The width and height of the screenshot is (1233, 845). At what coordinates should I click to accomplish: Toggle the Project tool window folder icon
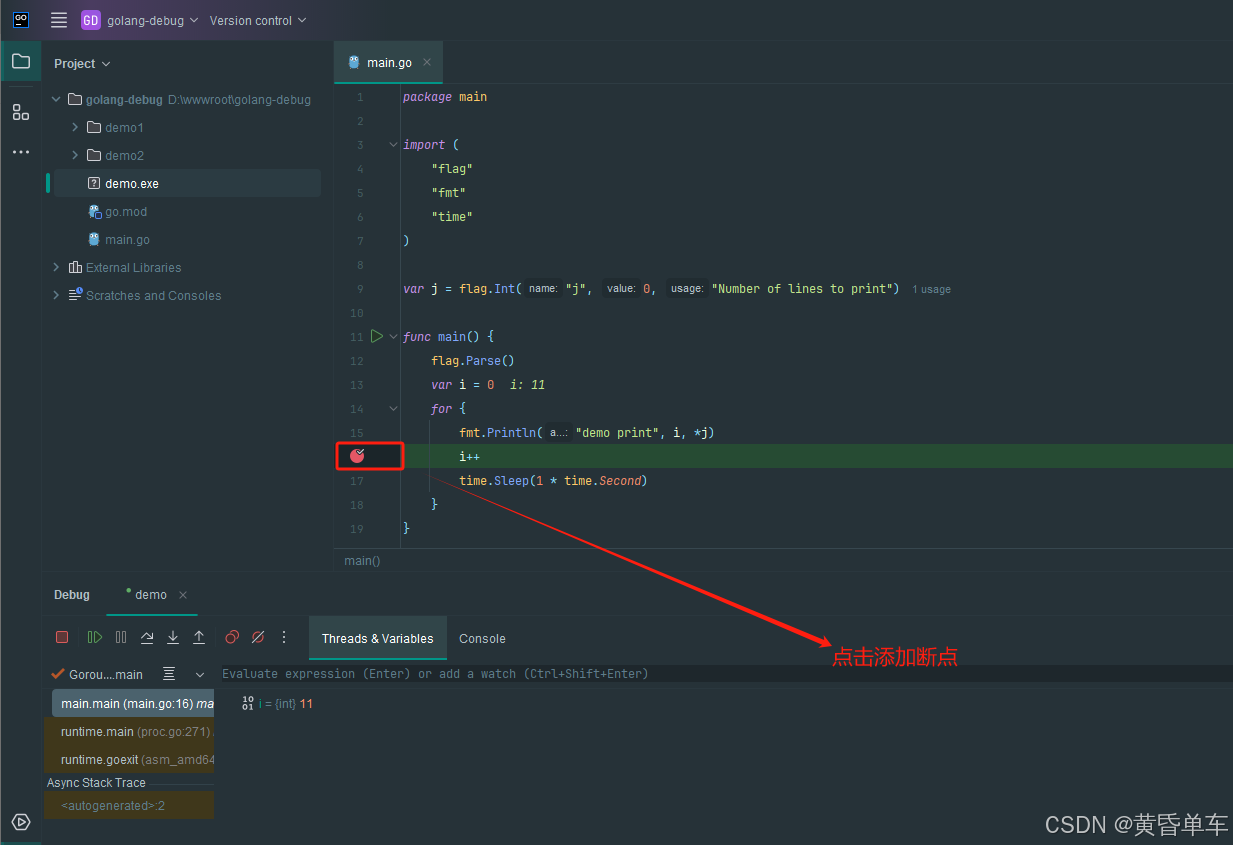click(x=20, y=61)
